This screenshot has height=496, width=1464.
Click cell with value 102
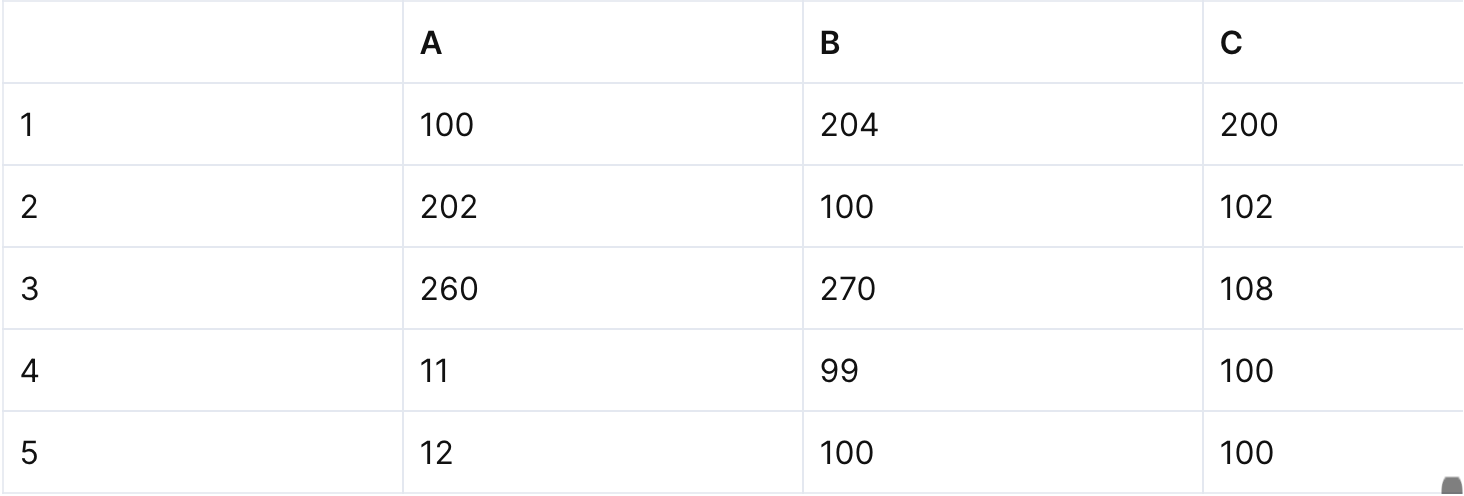coord(1332,207)
